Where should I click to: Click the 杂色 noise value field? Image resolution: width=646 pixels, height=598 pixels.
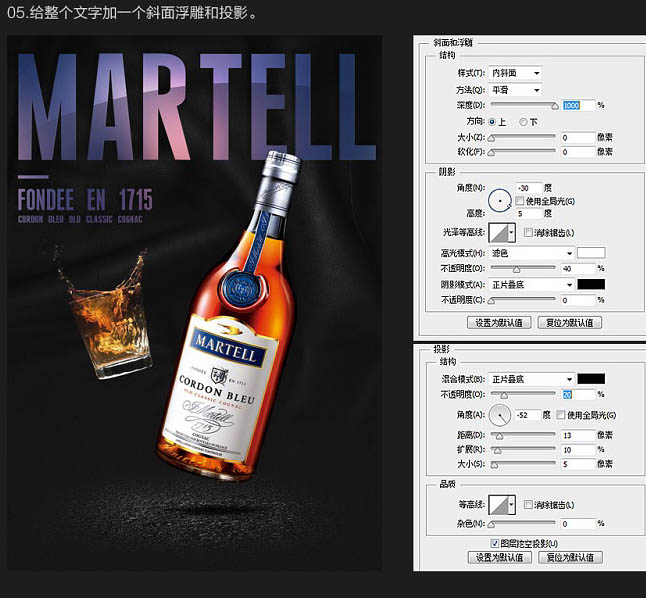click(x=578, y=524)
